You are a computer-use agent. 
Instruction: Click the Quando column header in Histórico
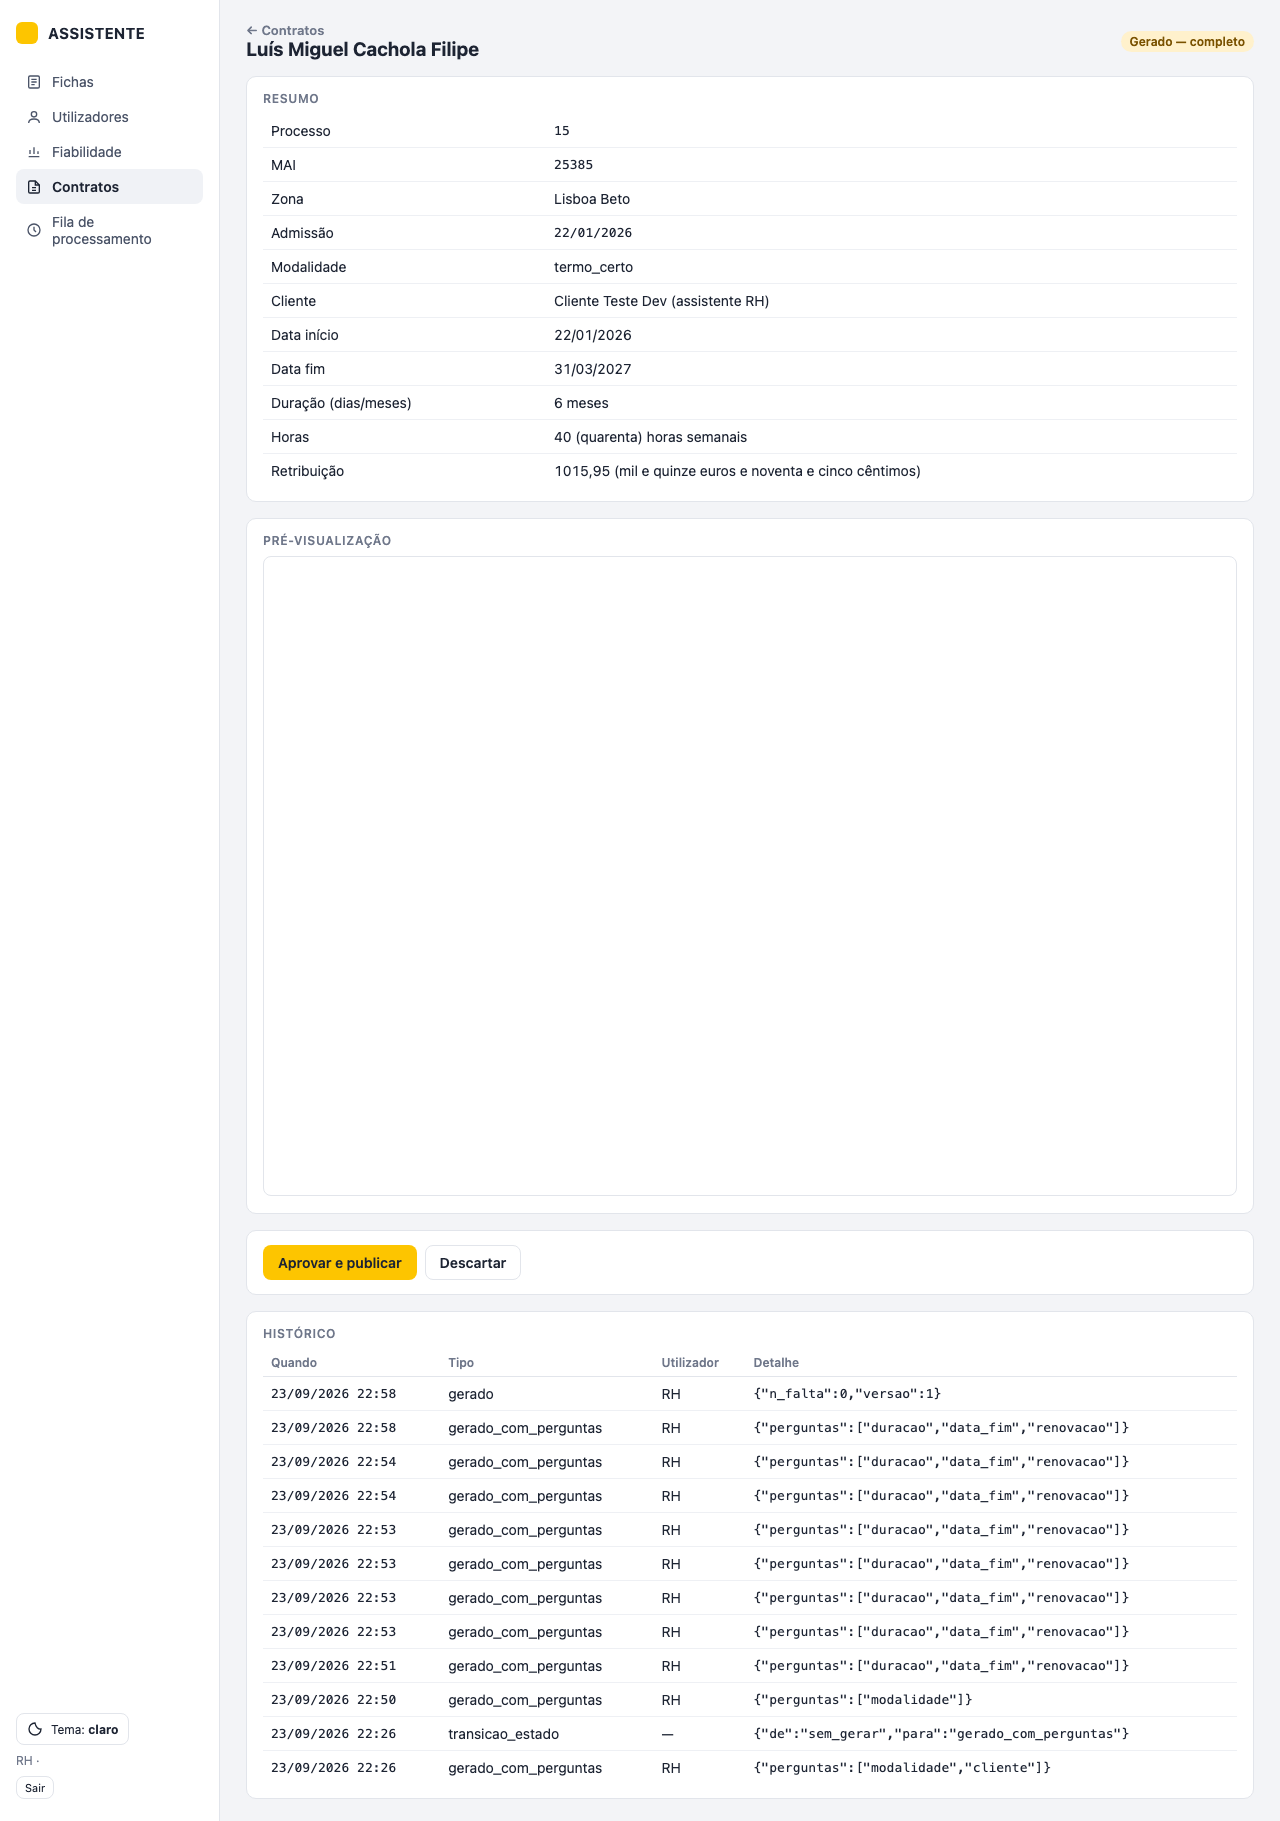coord(294,1363)
